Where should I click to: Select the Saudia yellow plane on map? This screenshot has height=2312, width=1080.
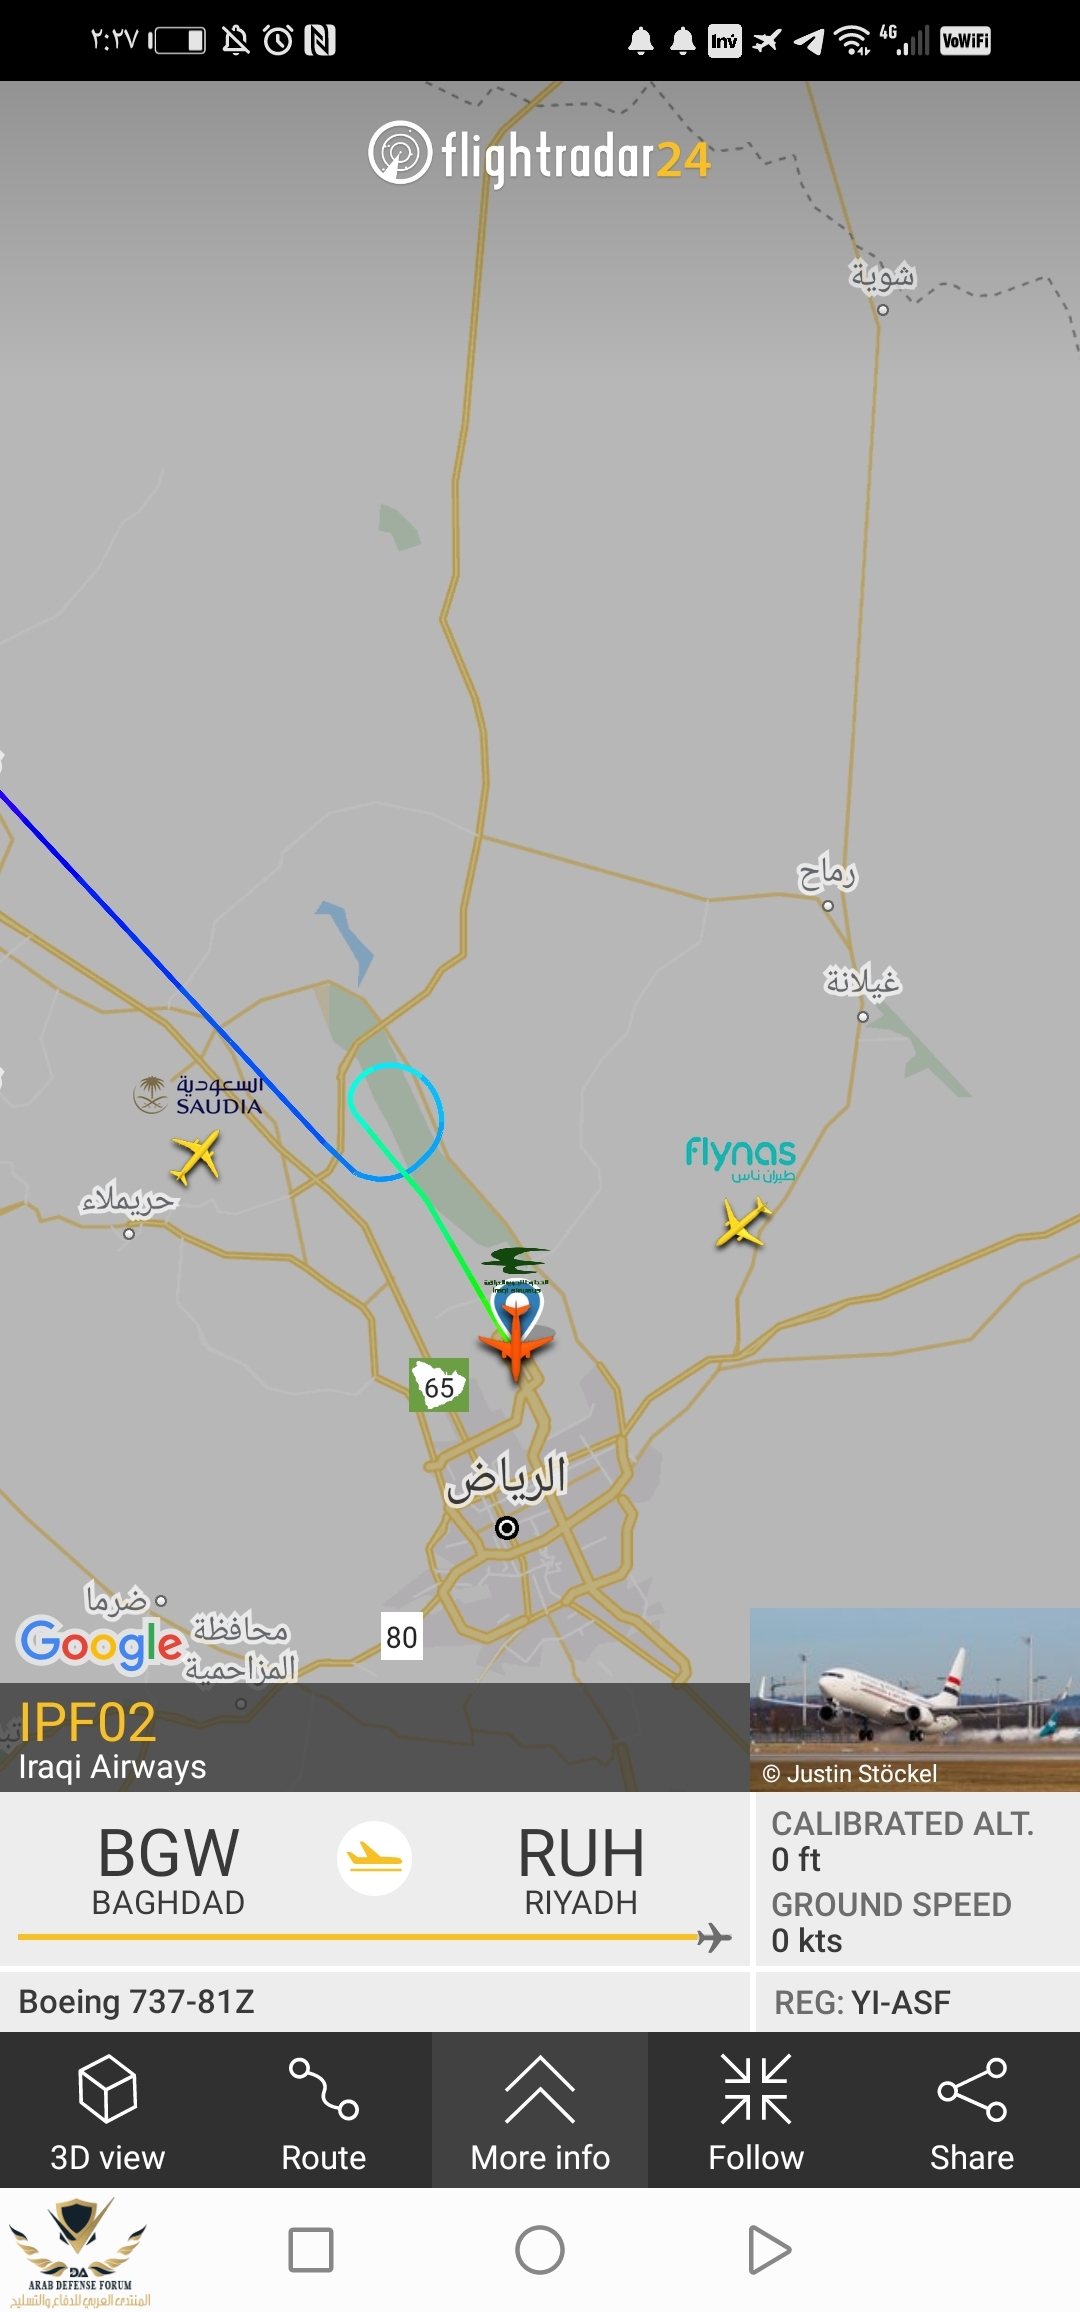196,1156
